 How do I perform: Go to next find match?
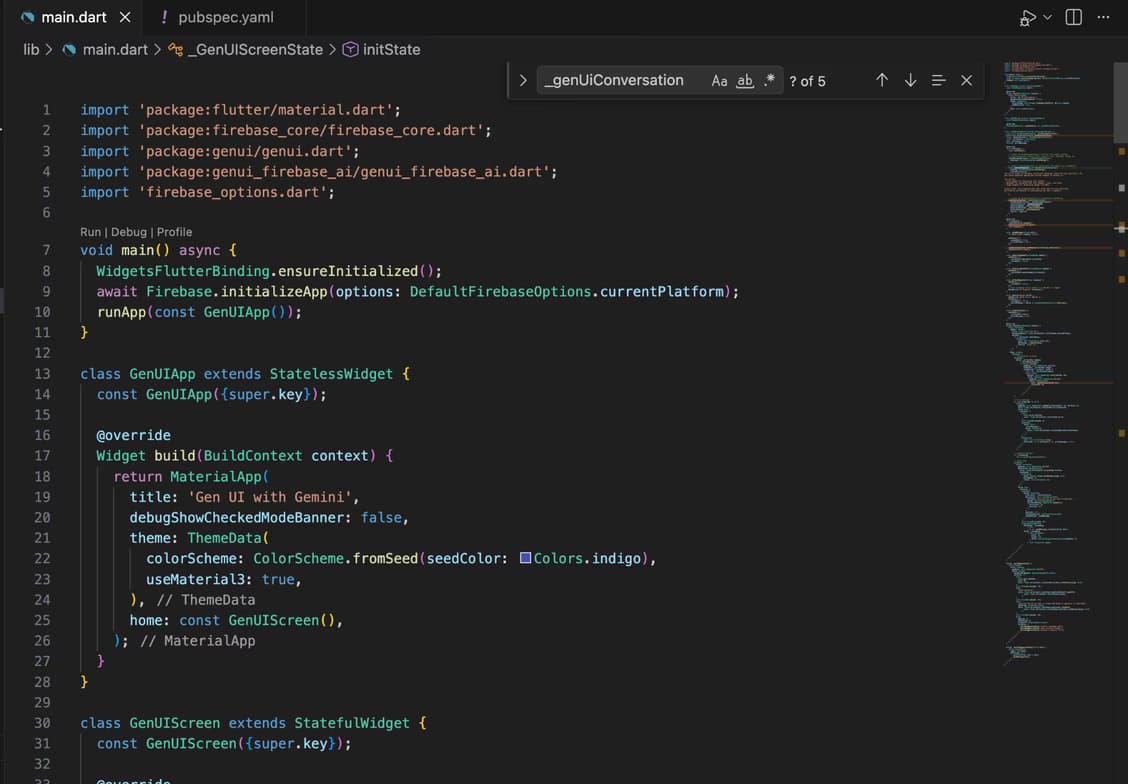pos(910,81)
